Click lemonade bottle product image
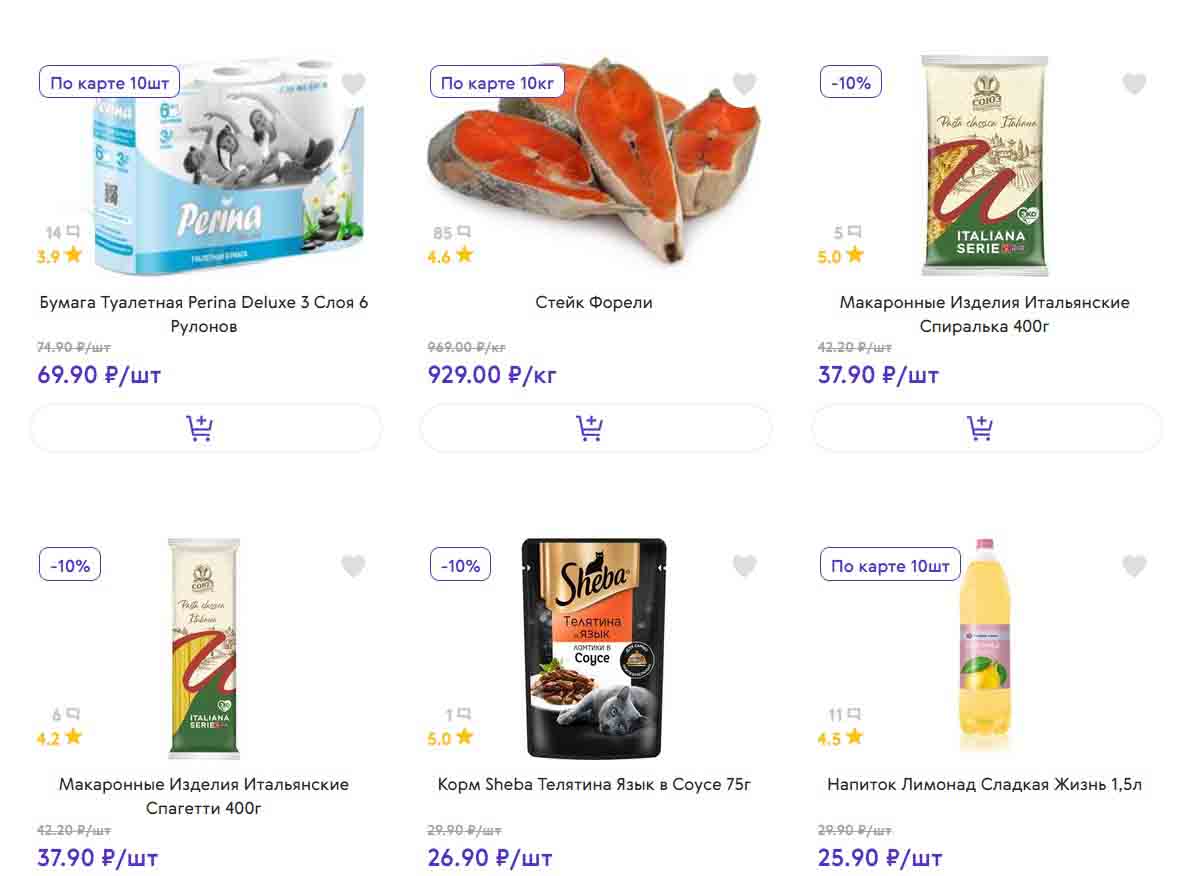1193x876 pixels. pos(984,648)
